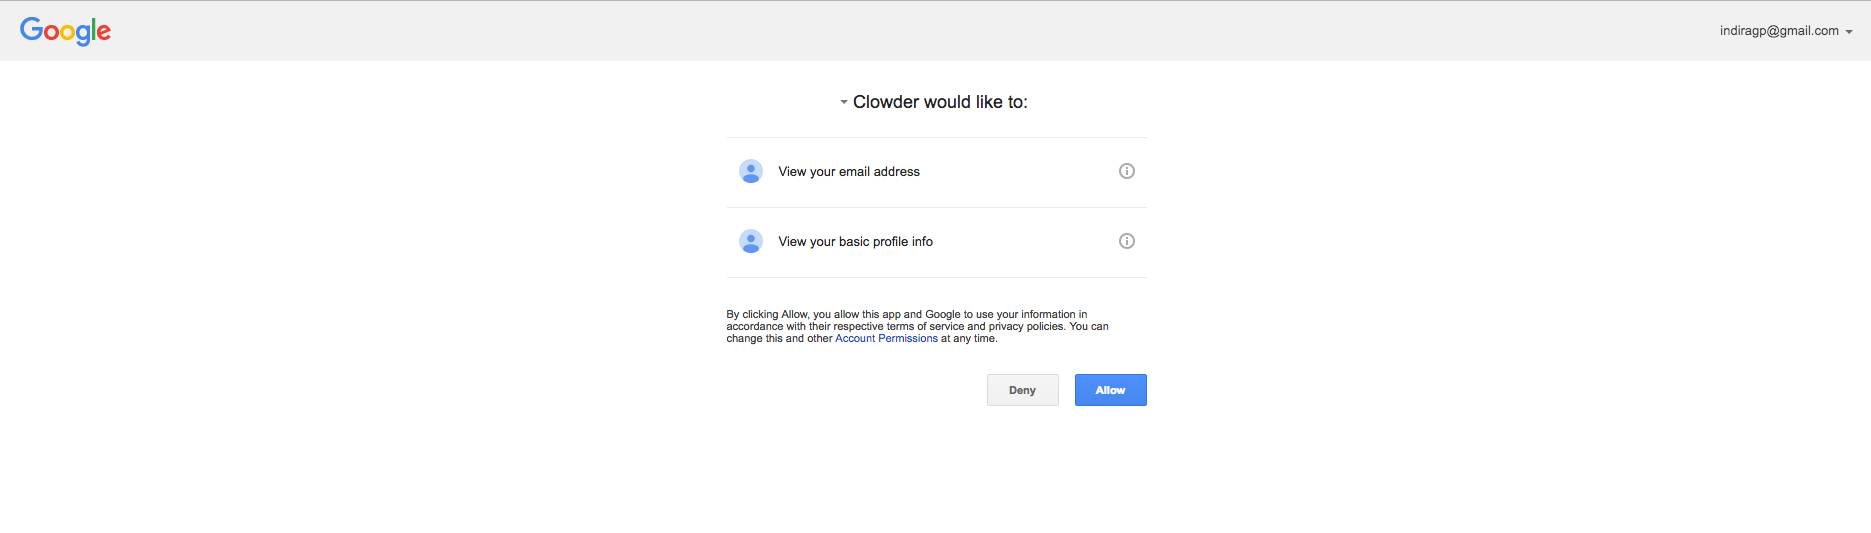Click 'By clicking Allow' at disclaimer start
1871x533 pixels.
[x=767, y=314]
